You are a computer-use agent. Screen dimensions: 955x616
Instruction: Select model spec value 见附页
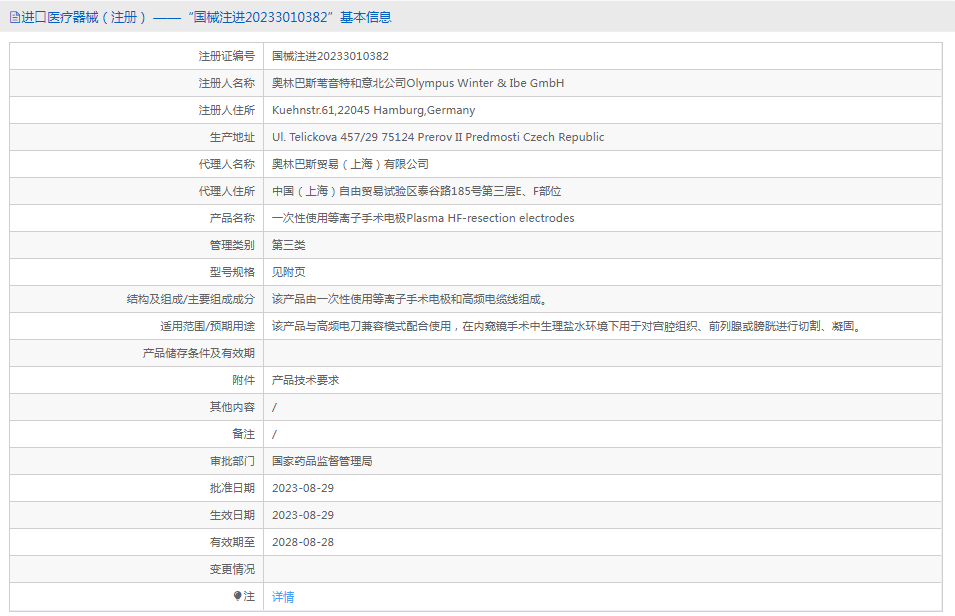[x=289, y=272]
